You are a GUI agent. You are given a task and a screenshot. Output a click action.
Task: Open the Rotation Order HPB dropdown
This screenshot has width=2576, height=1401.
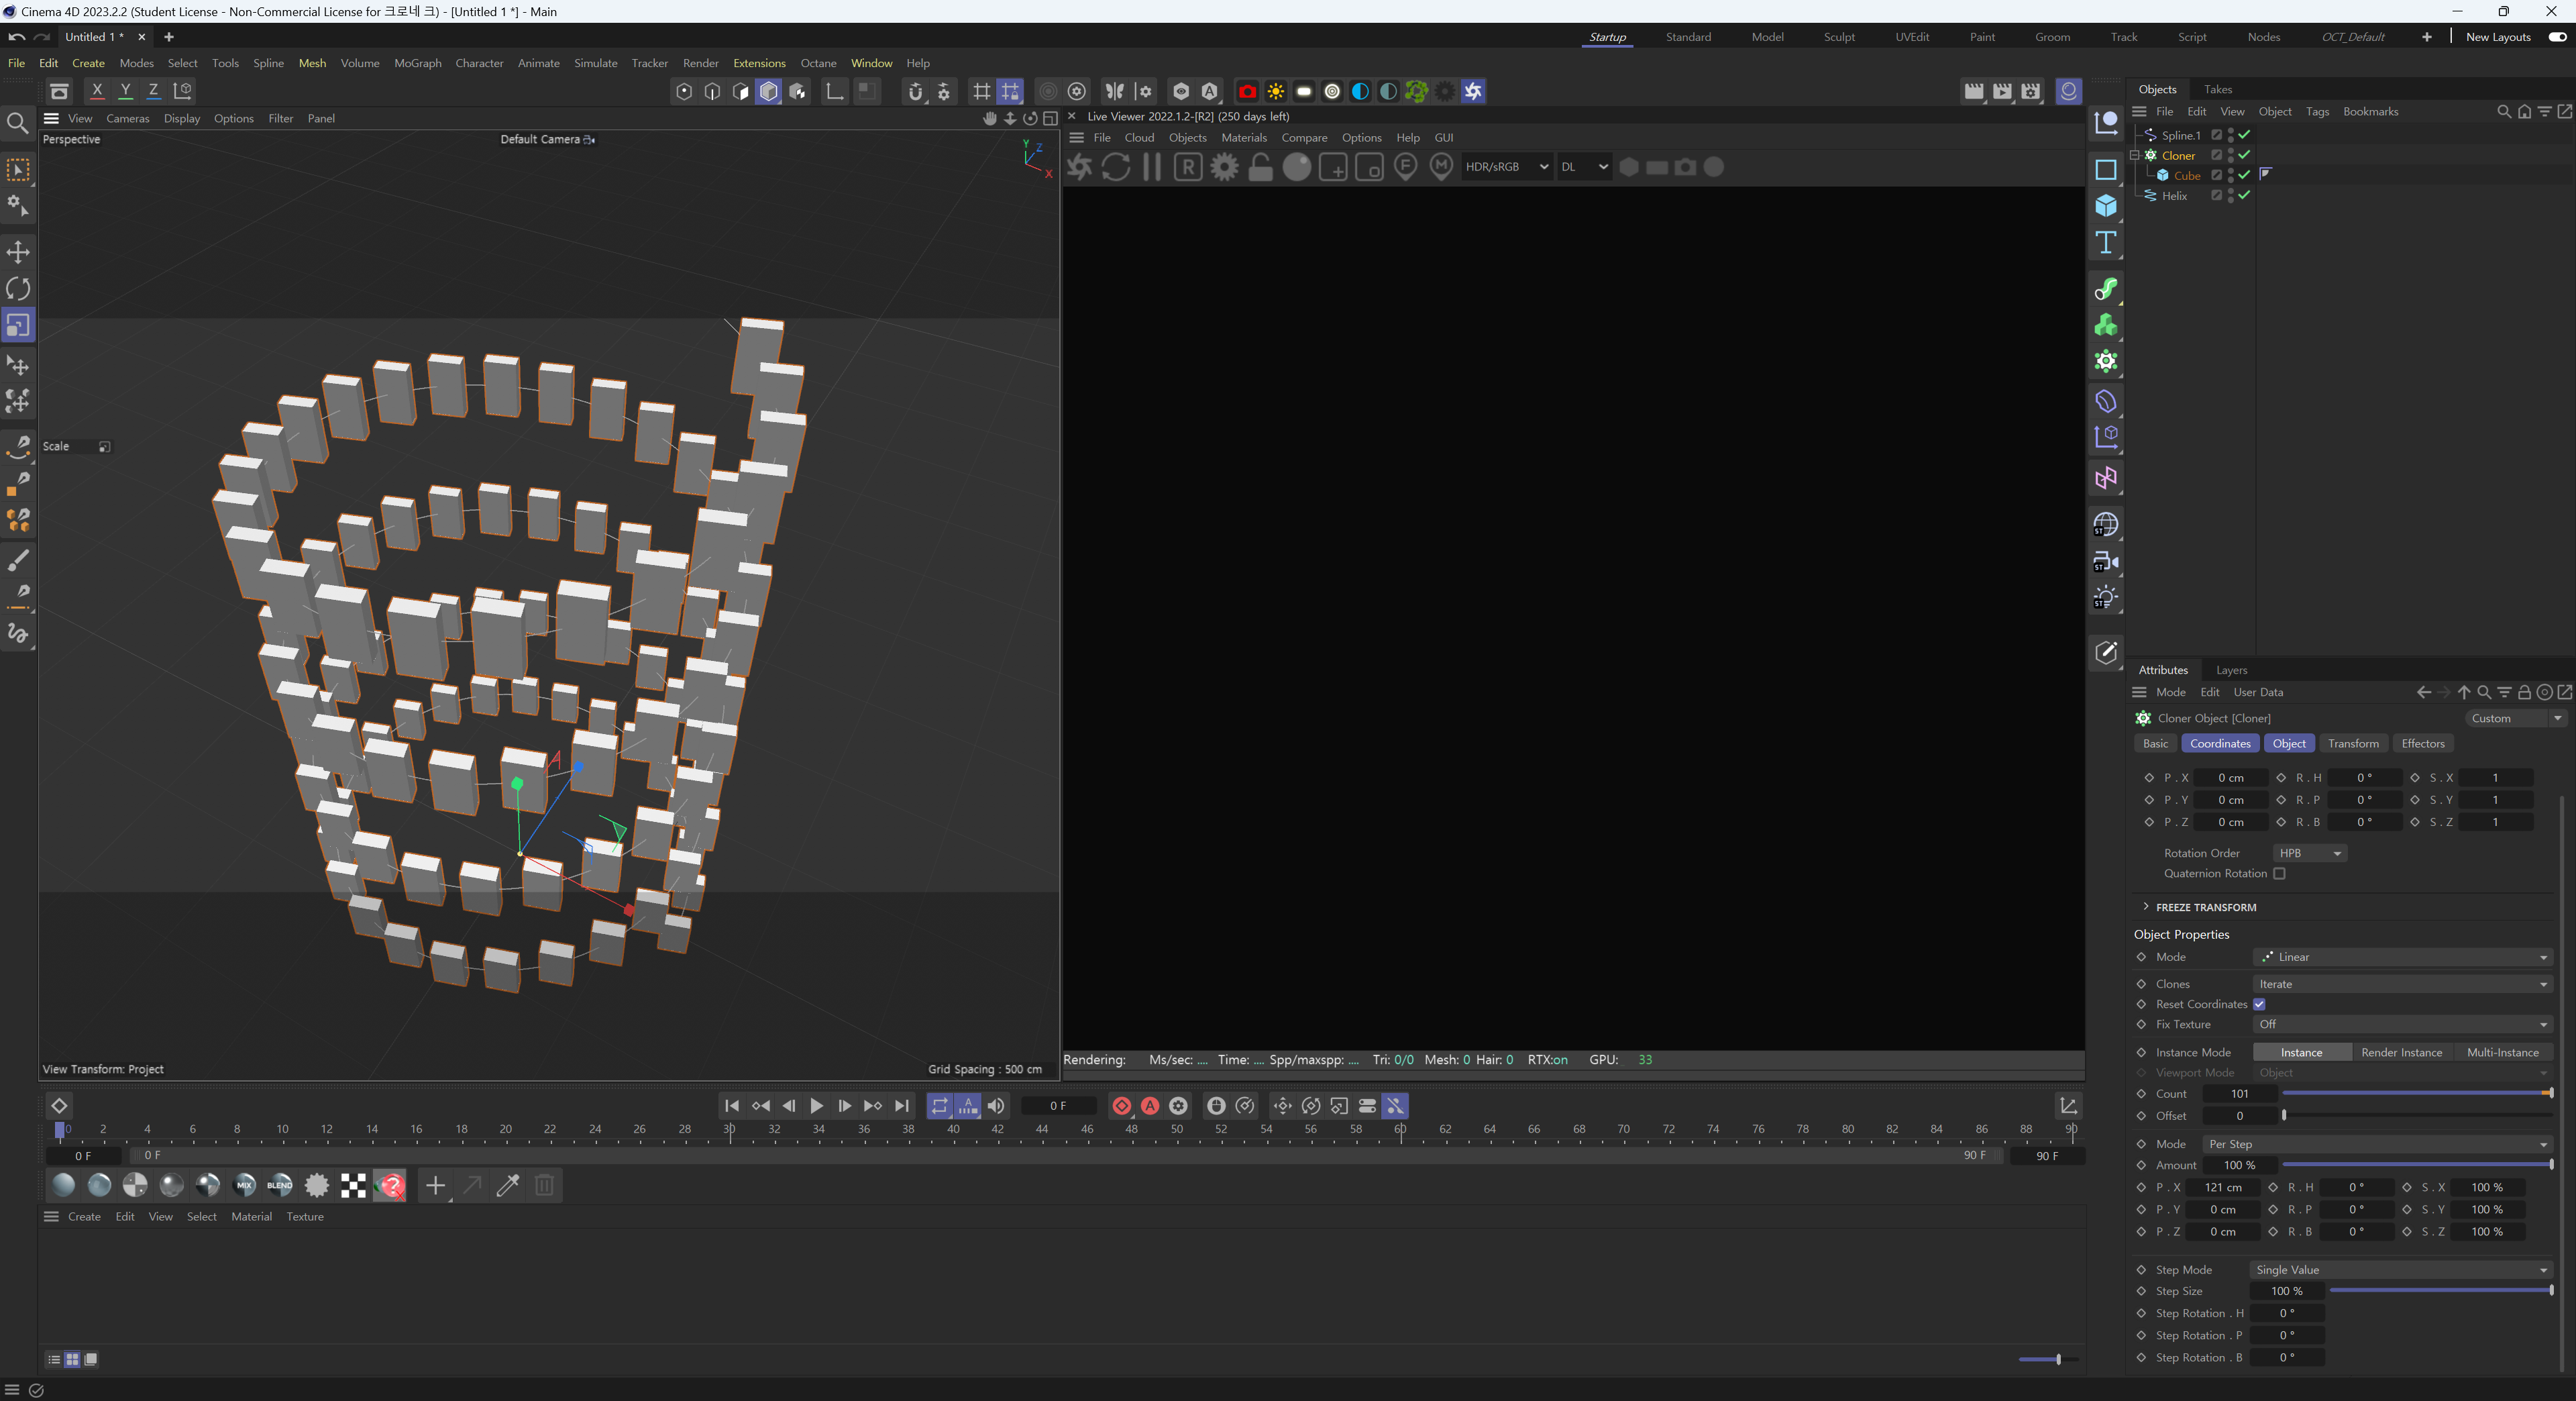click(2310, 853)
